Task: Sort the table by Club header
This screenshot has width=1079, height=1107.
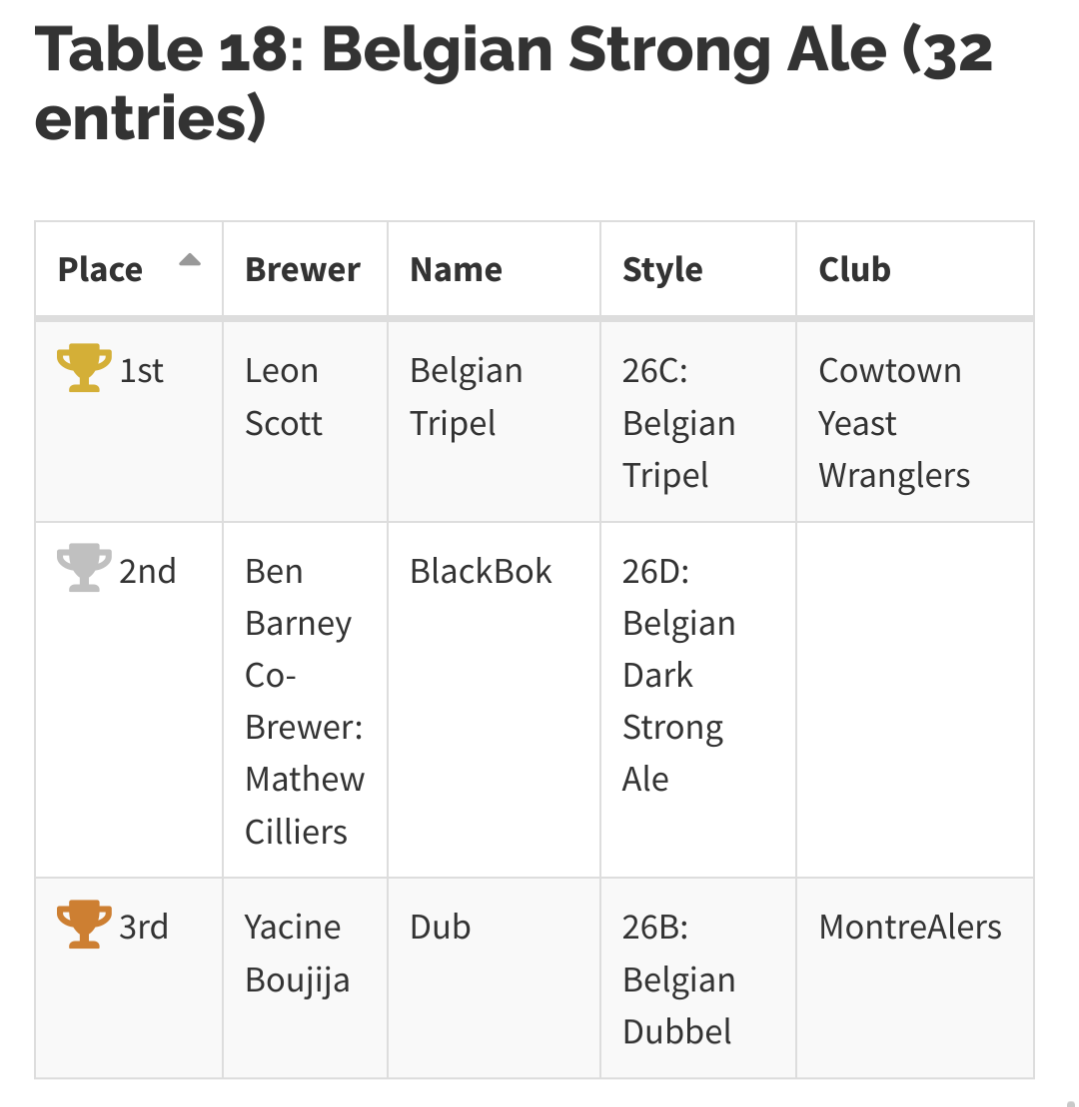Action: point(854,269)
